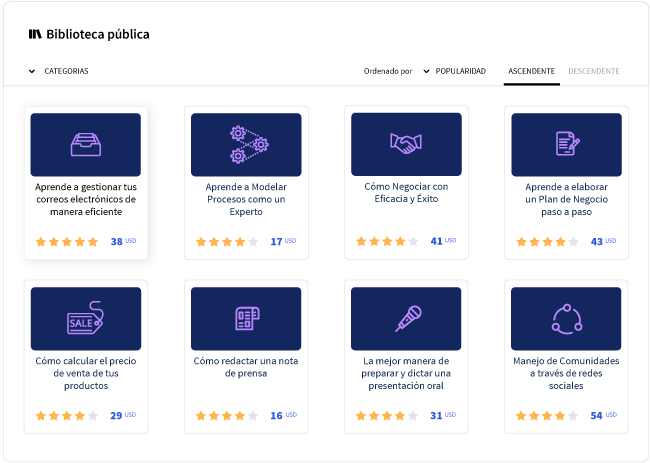The height and width of the screenshot is (463, 650).
Task: Click the document-and-pen icon on Plan de Negocio
Action: coord(567,143)
